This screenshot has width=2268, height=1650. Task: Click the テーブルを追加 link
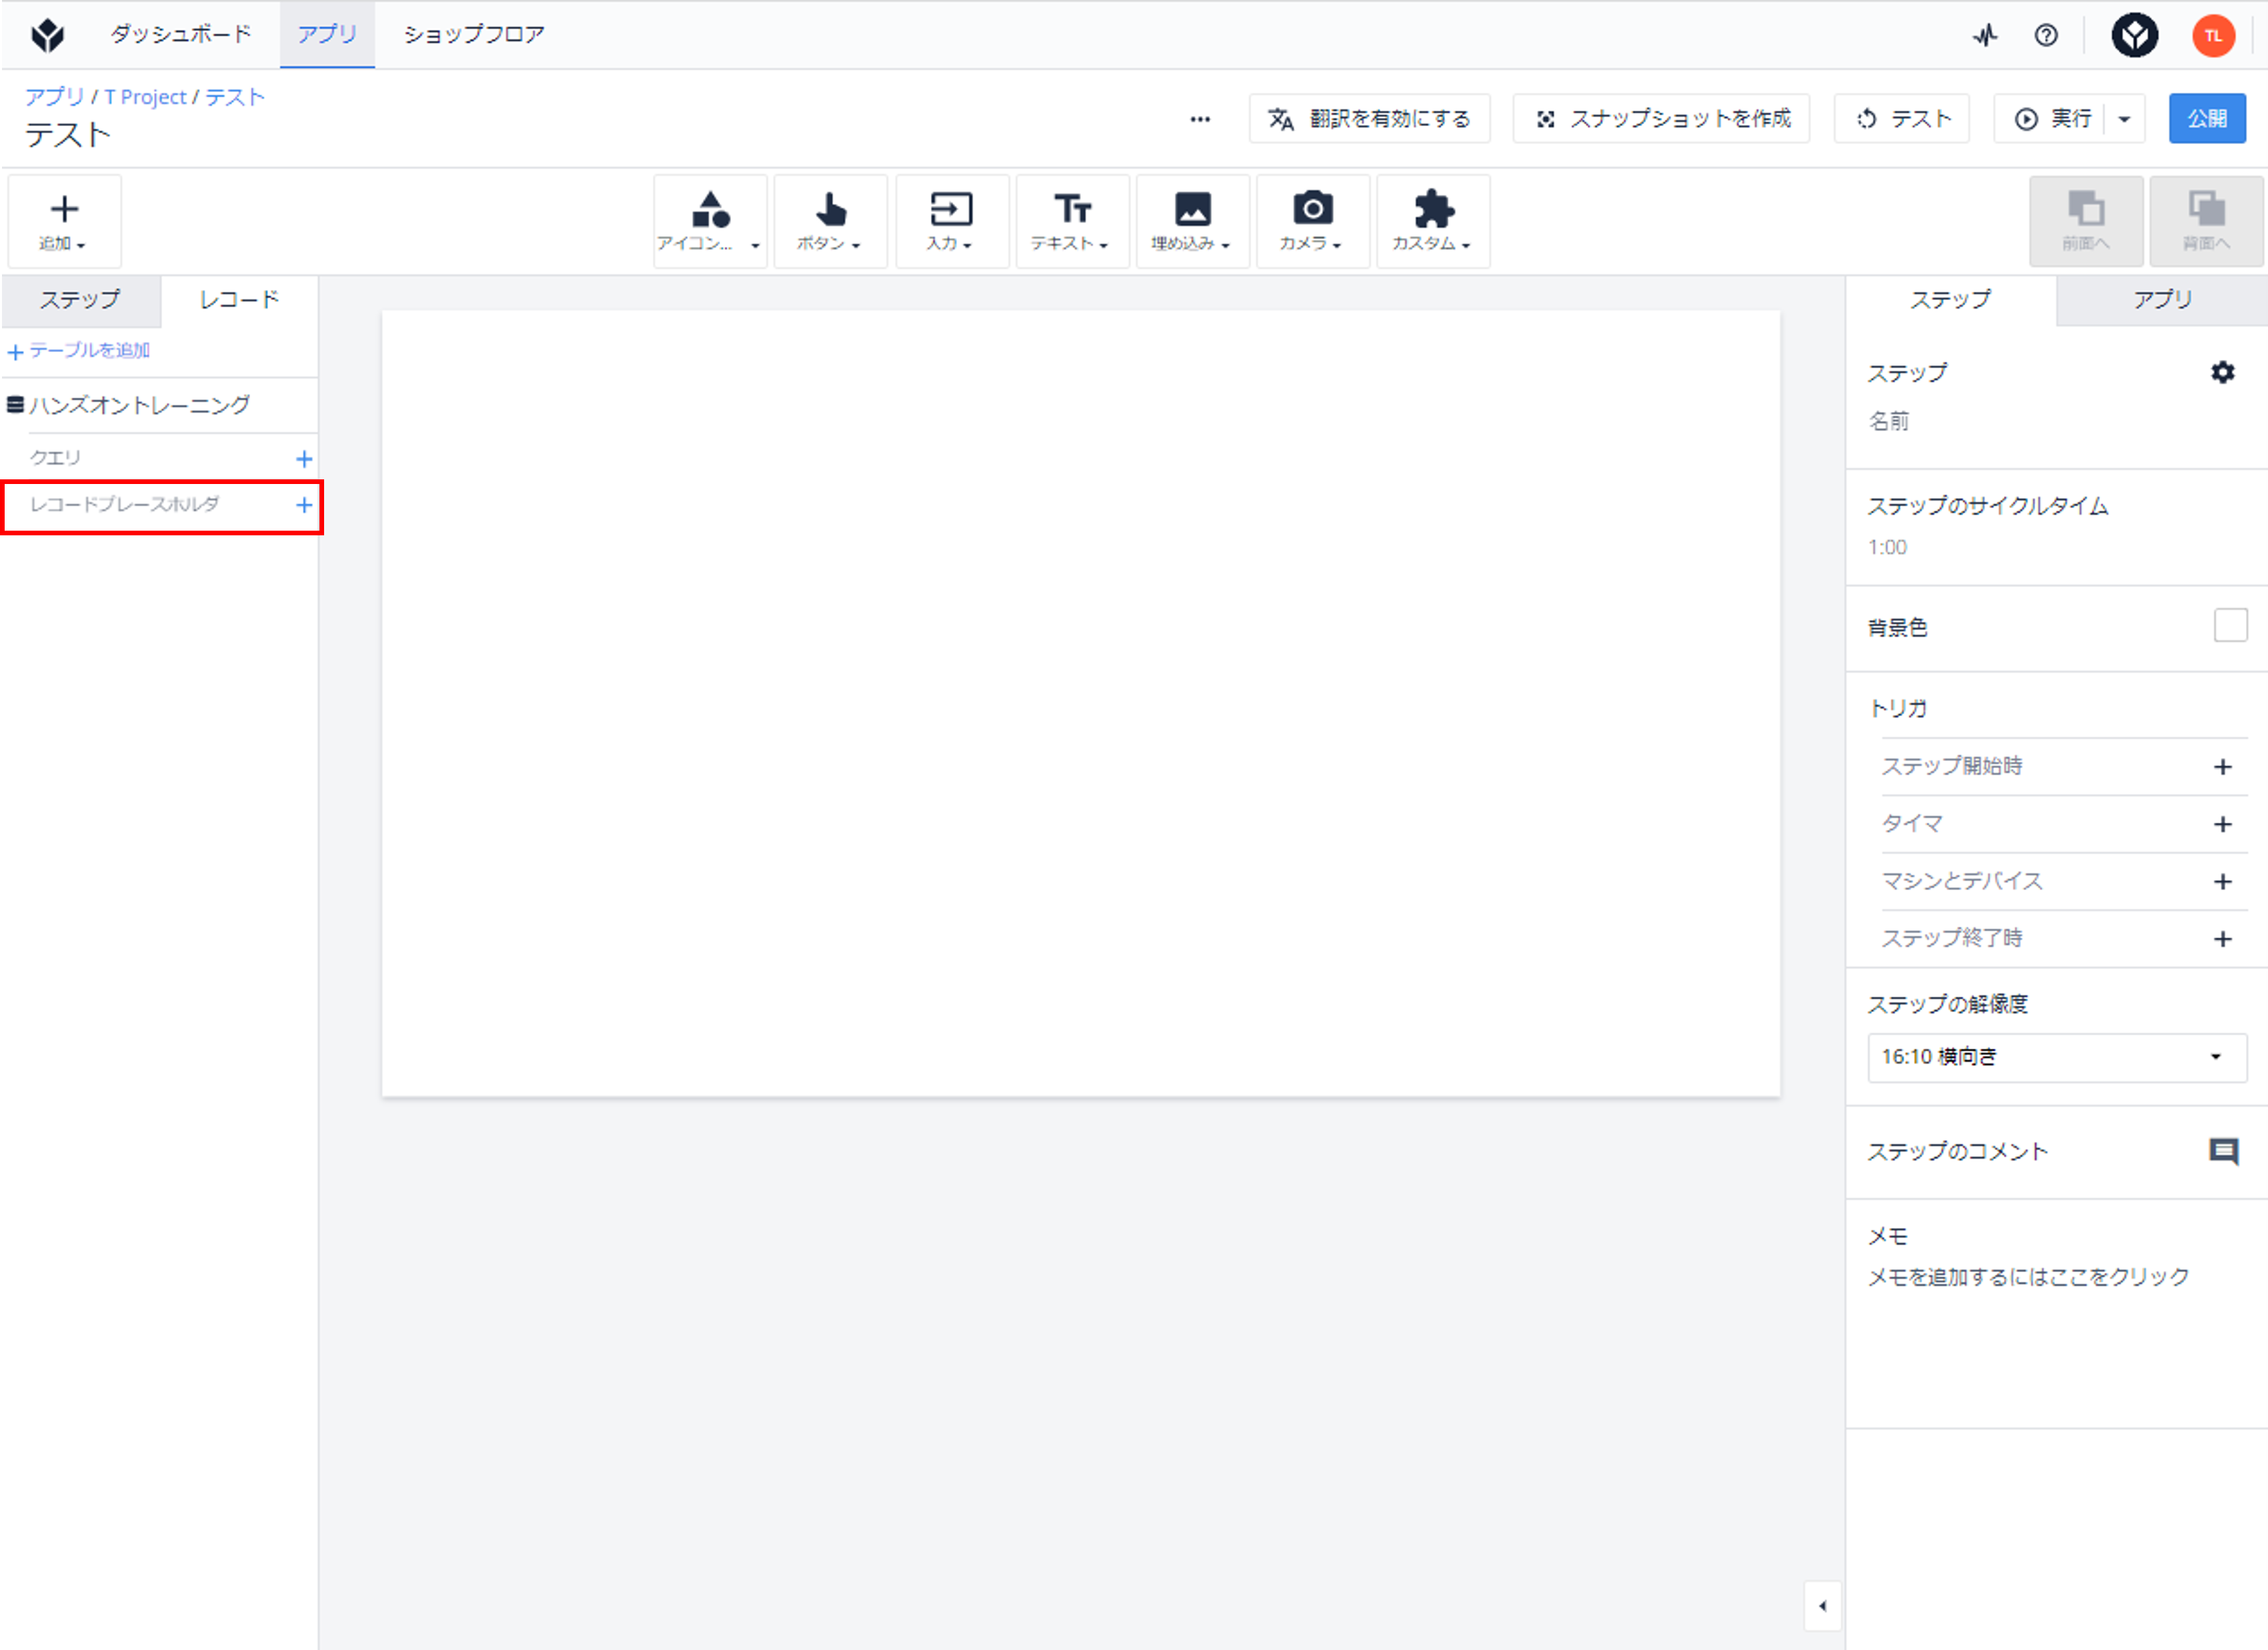point(79,351)
